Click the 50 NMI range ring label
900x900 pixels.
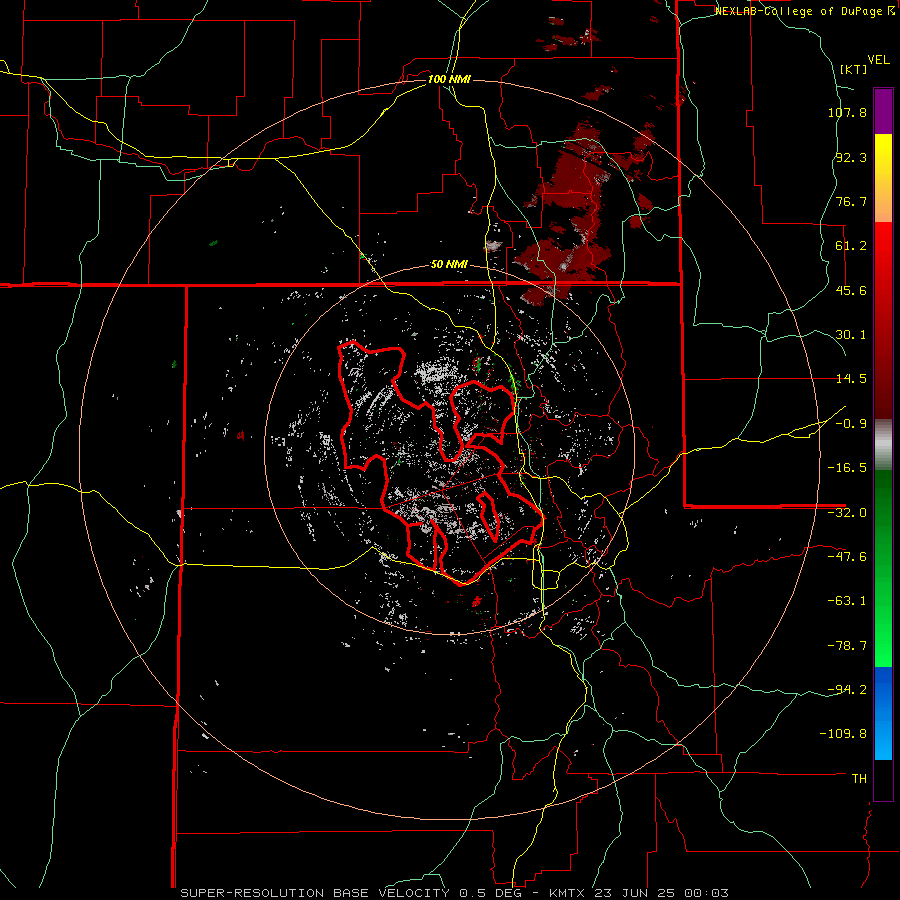pyautogui.click(x=449, y=264)
